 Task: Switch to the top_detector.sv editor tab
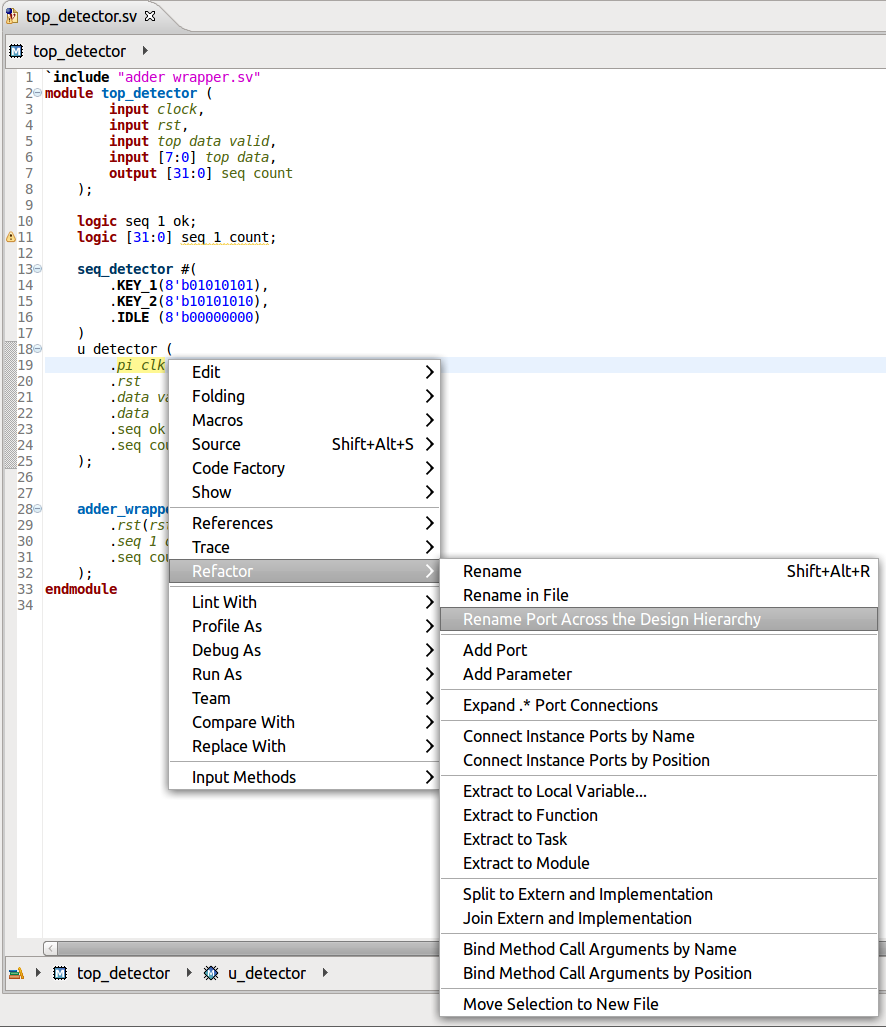(75, 15)
